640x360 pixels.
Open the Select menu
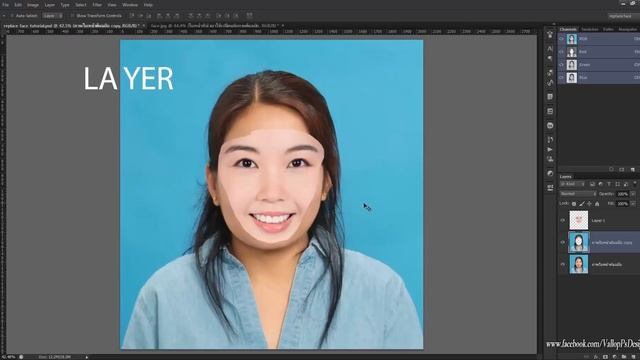(x=81, y=5)
